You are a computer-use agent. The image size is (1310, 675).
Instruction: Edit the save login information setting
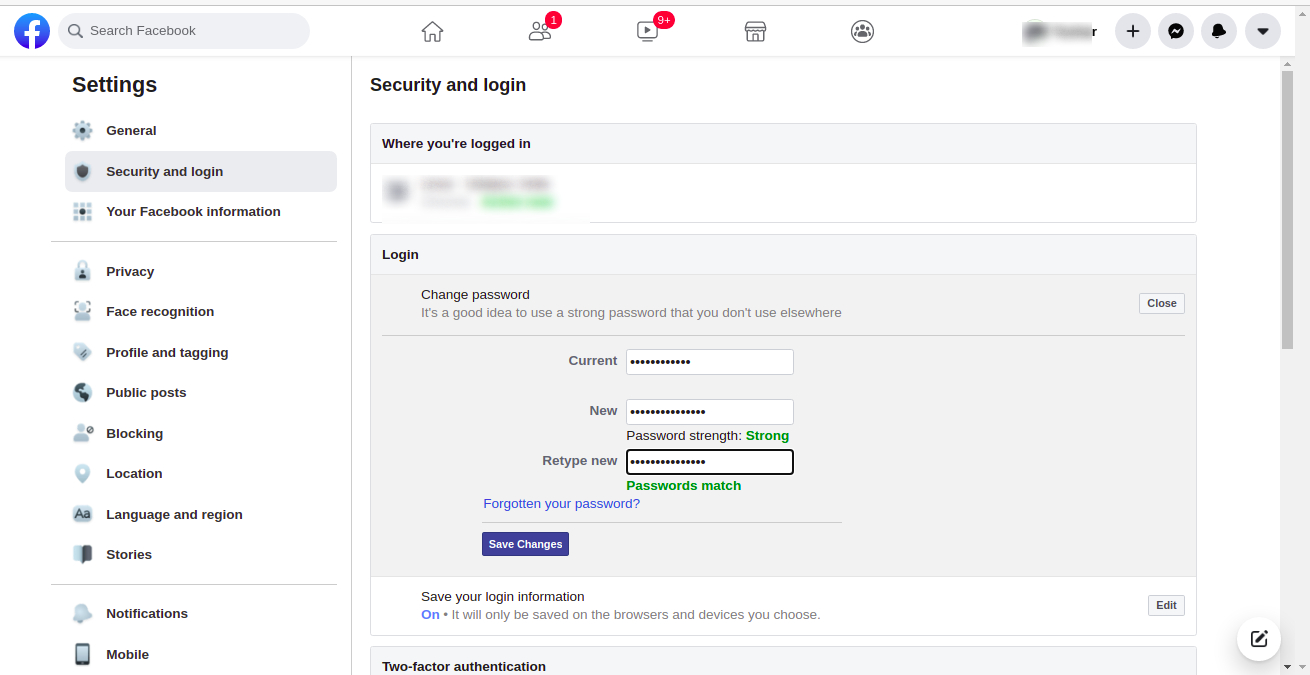pos(1166,605)
